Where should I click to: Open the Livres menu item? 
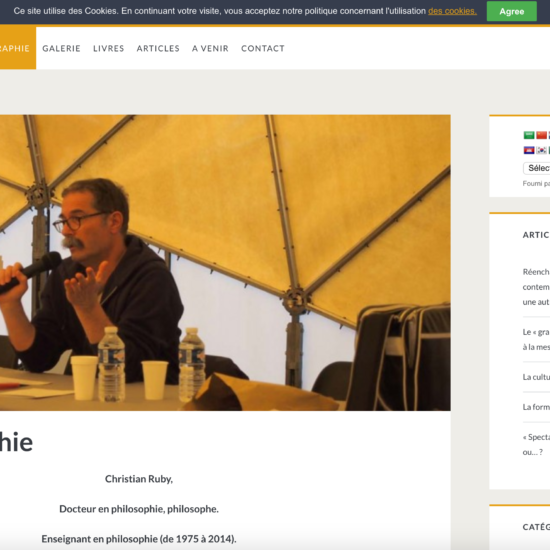[x=108, y=48]
